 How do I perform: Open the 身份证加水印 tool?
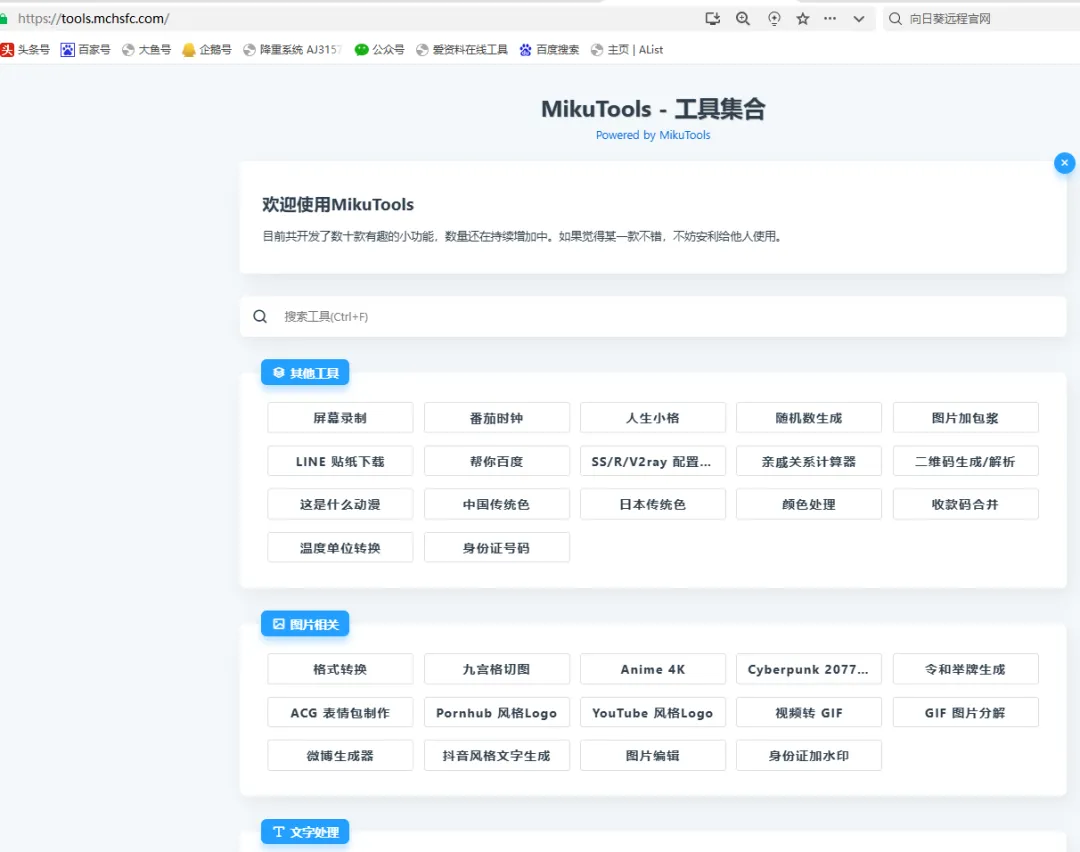click(809, 756)
